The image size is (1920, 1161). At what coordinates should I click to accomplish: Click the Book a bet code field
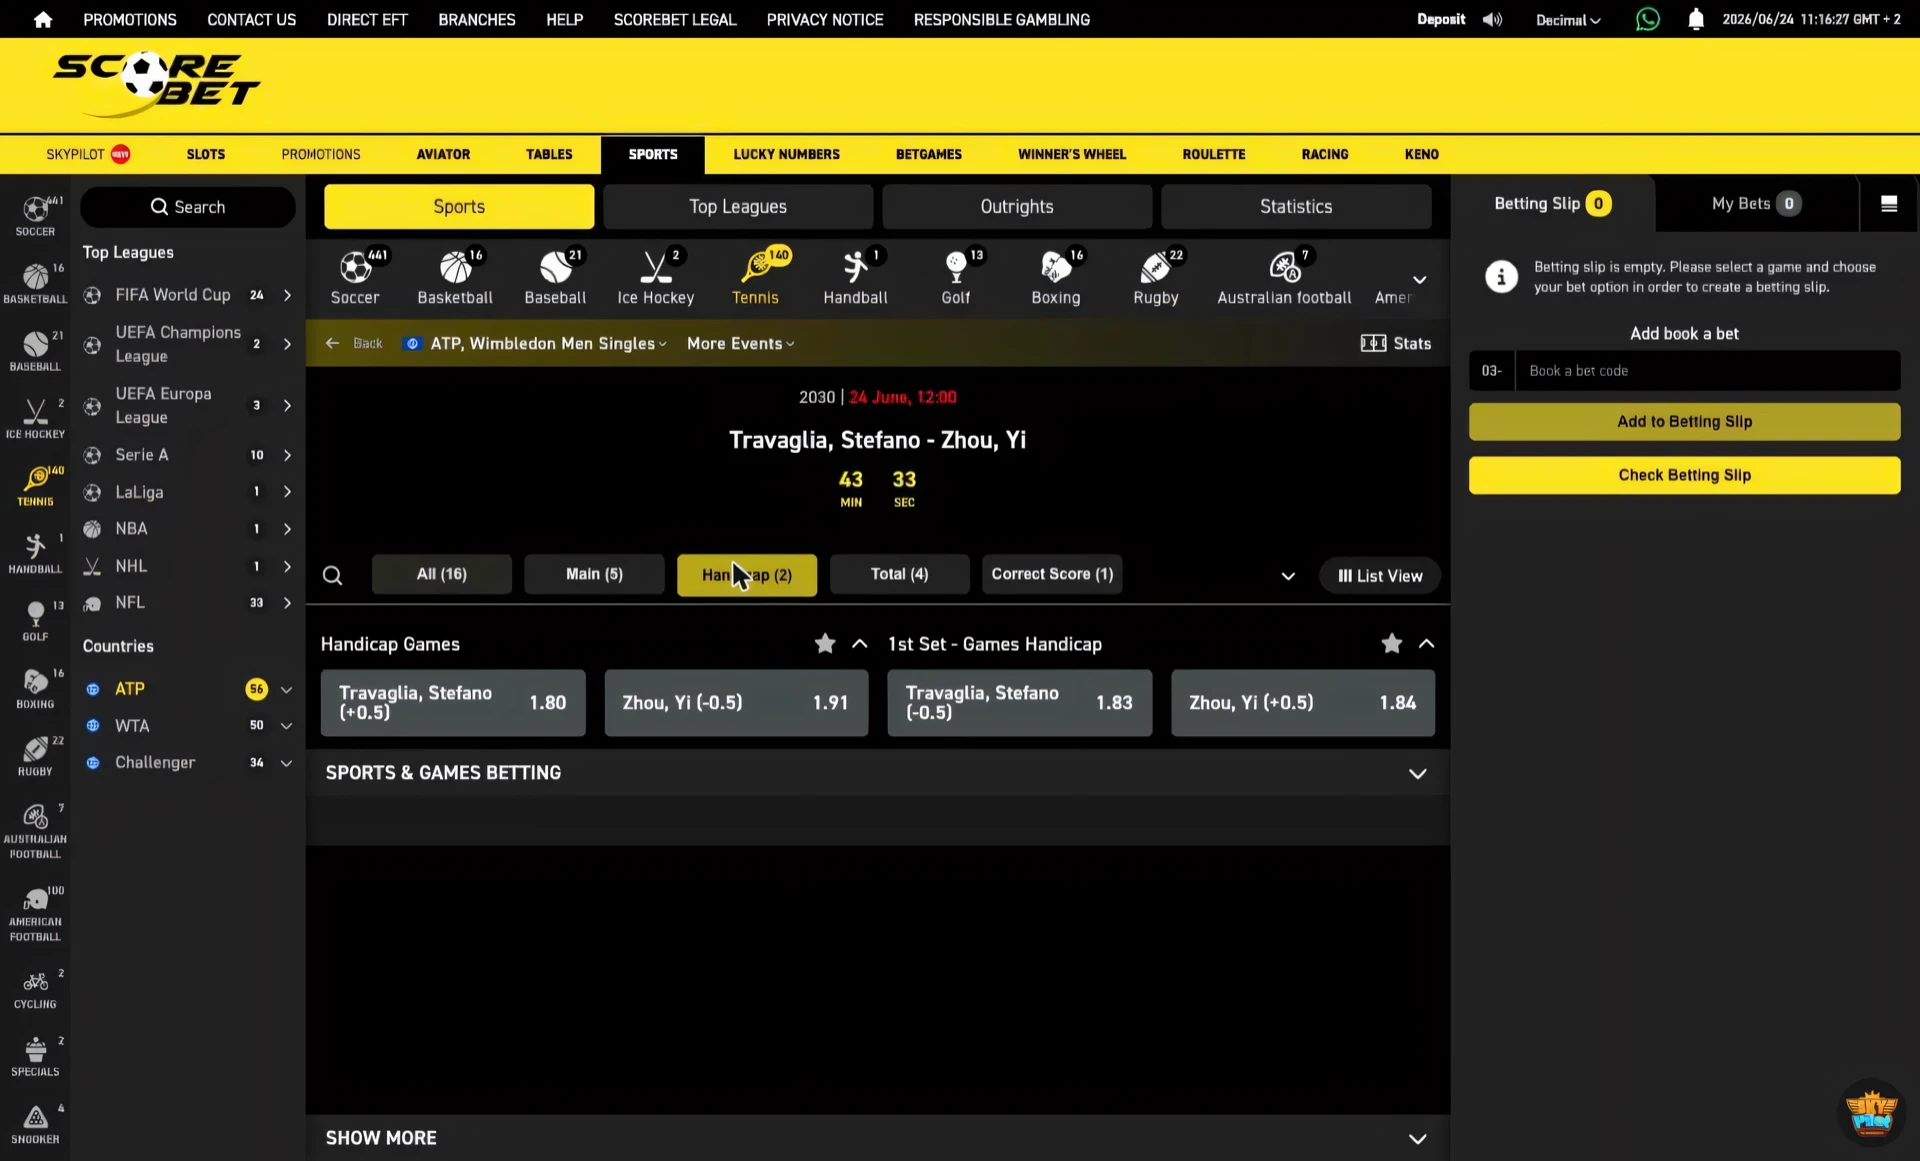(1708, 371)
